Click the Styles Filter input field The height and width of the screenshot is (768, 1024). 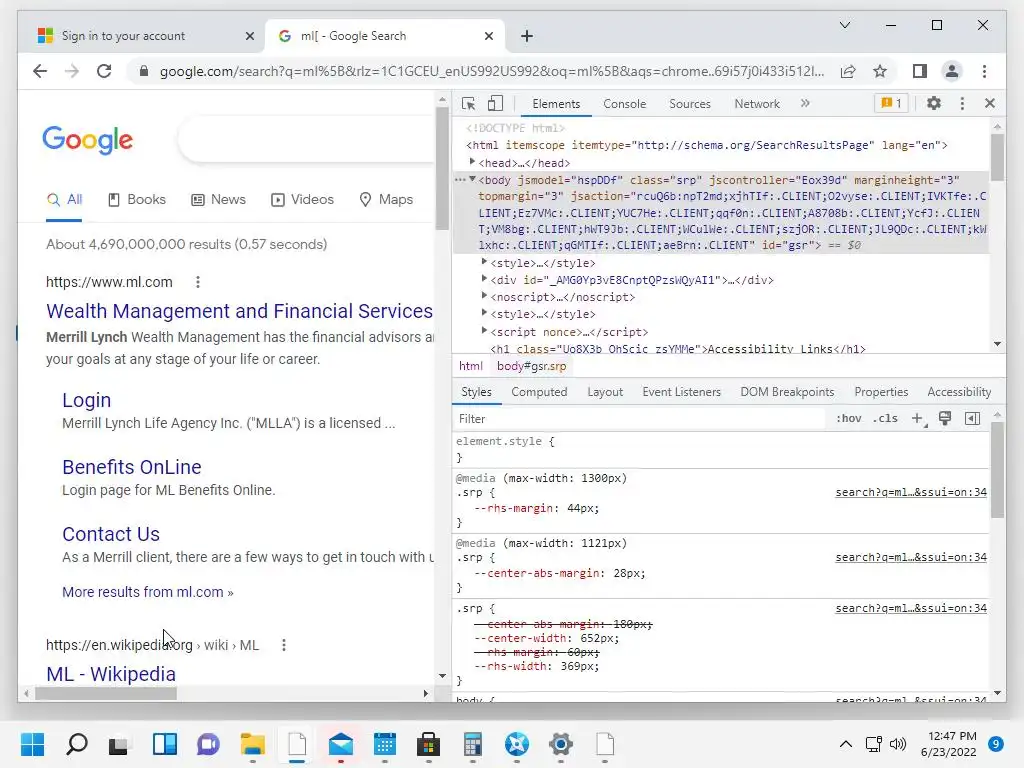(640, 419)
